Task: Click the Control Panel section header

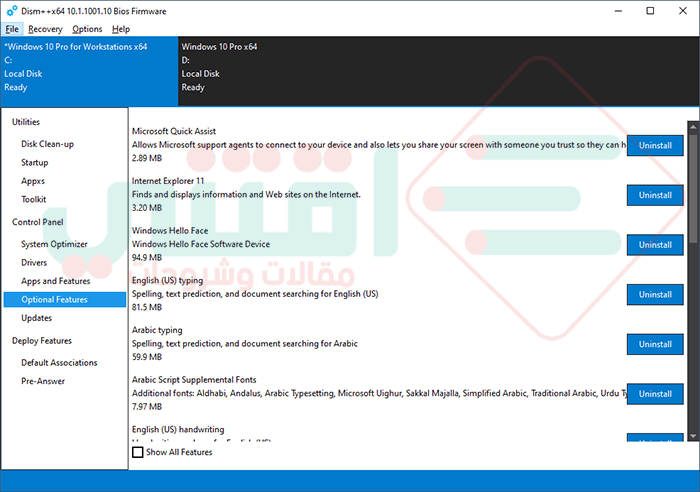Action: pyautogui.click(x=38, y=222)
